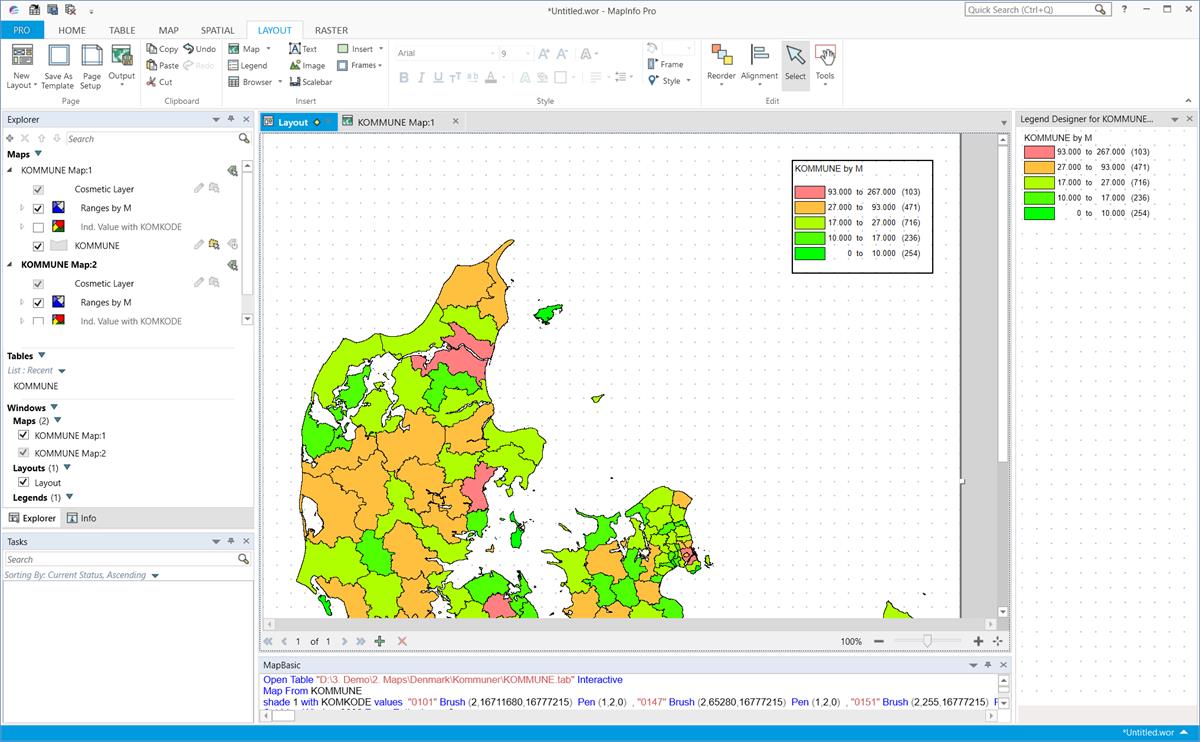
Task: Uncheck Ranges by M layer in Map:1
Action: click(38, 208)
